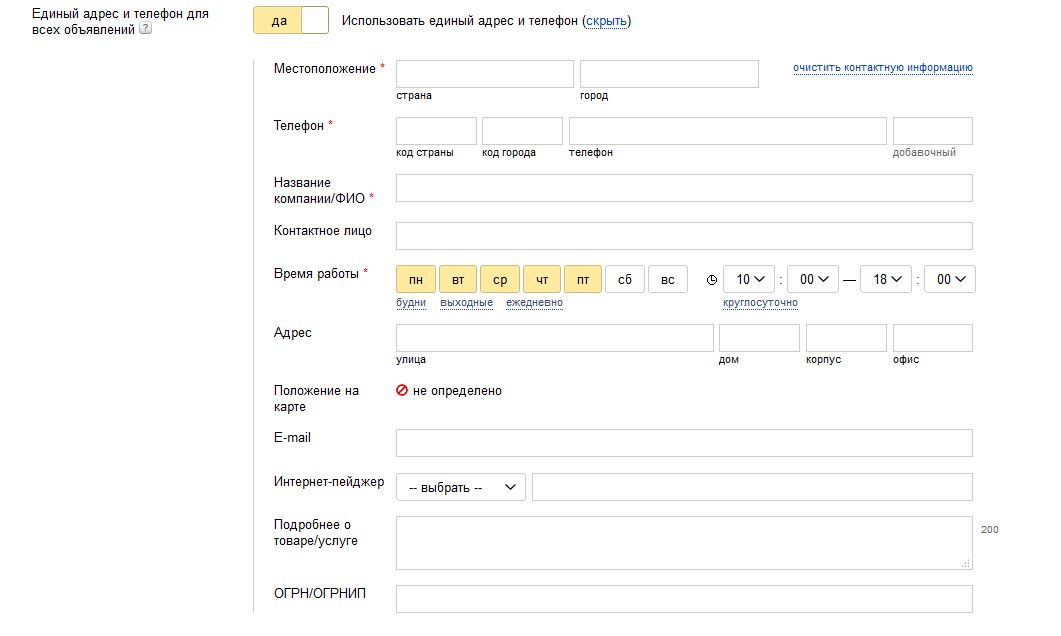Select the 'ежедневно' preset link

tap(534, 303)
